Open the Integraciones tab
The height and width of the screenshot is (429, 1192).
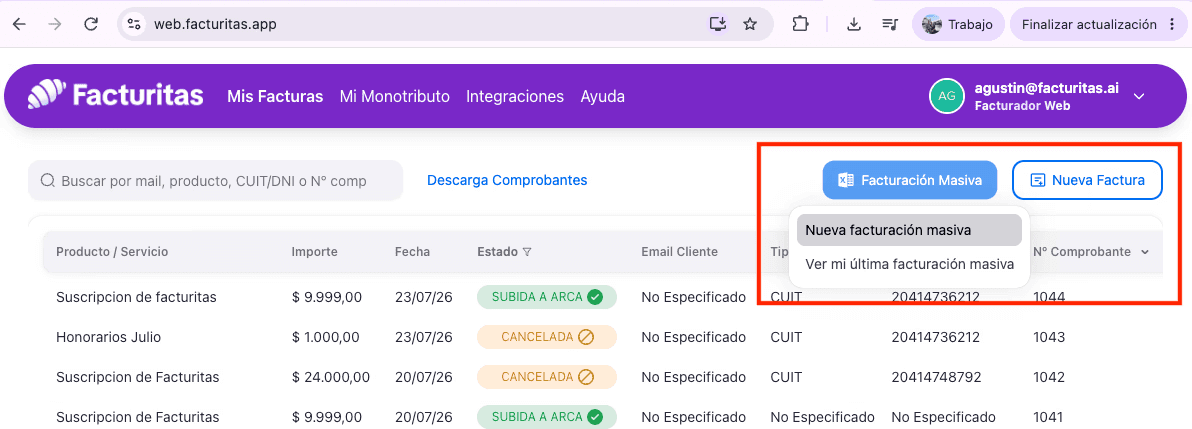coord(515,97)
